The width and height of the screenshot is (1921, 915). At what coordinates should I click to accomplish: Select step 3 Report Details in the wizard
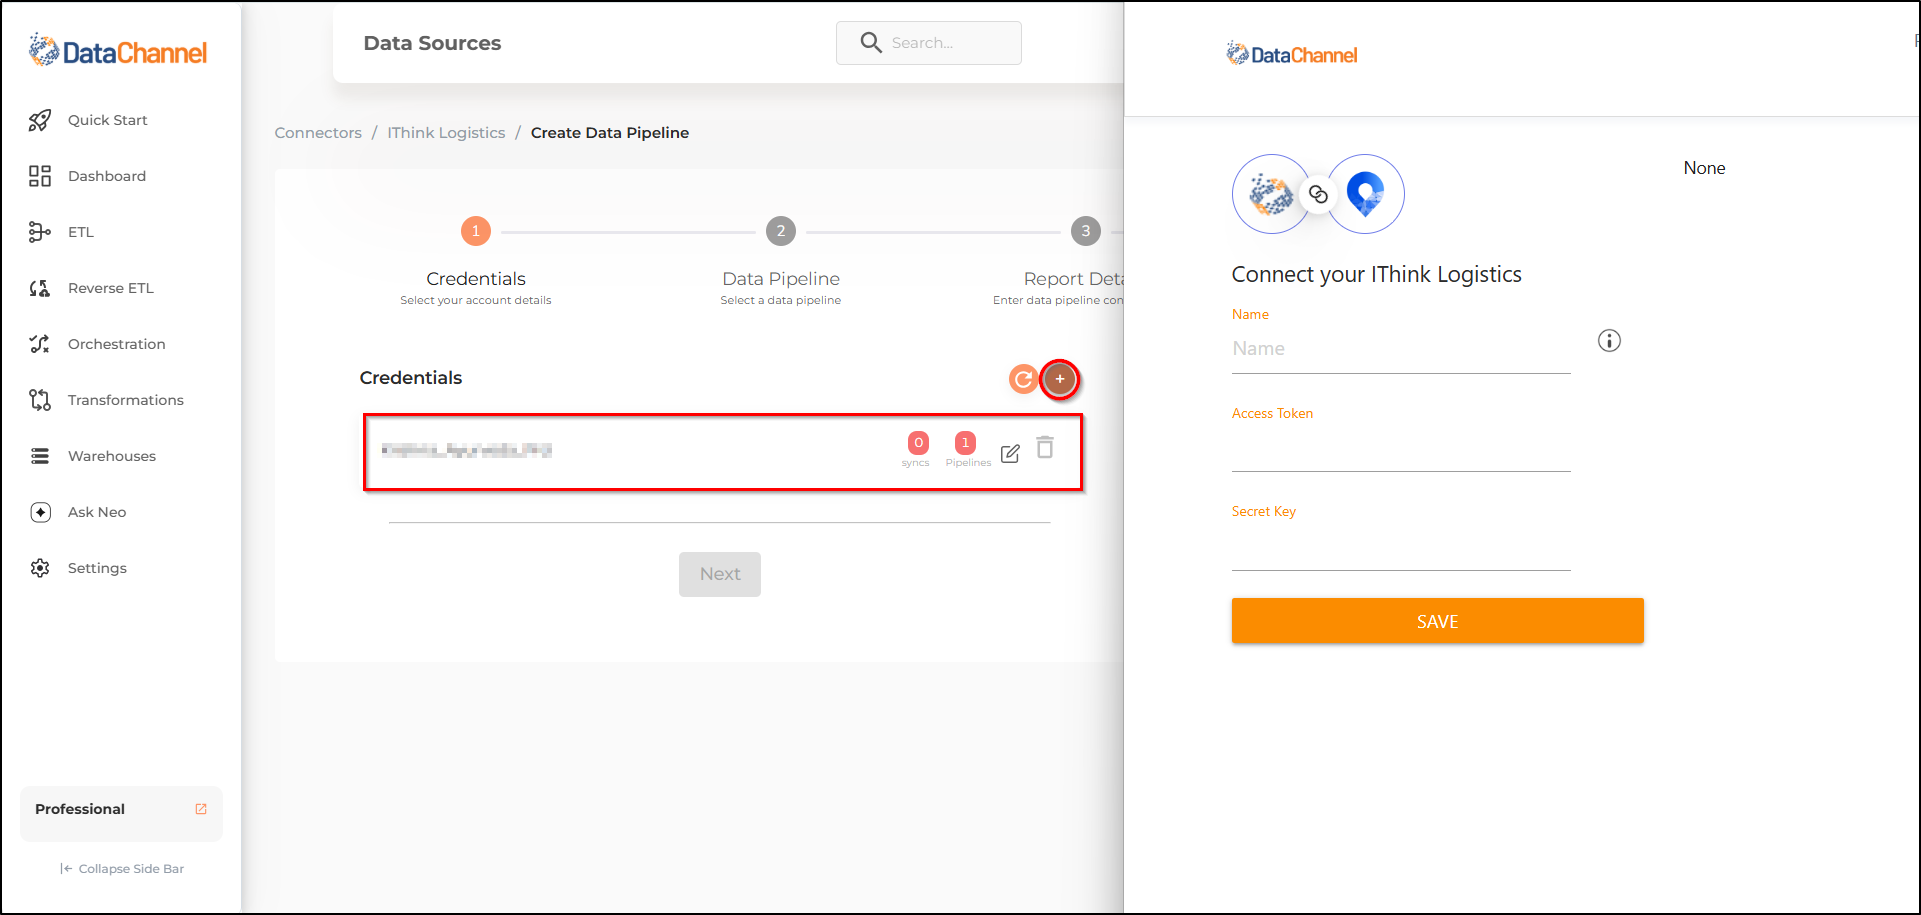pos(1086,231)
